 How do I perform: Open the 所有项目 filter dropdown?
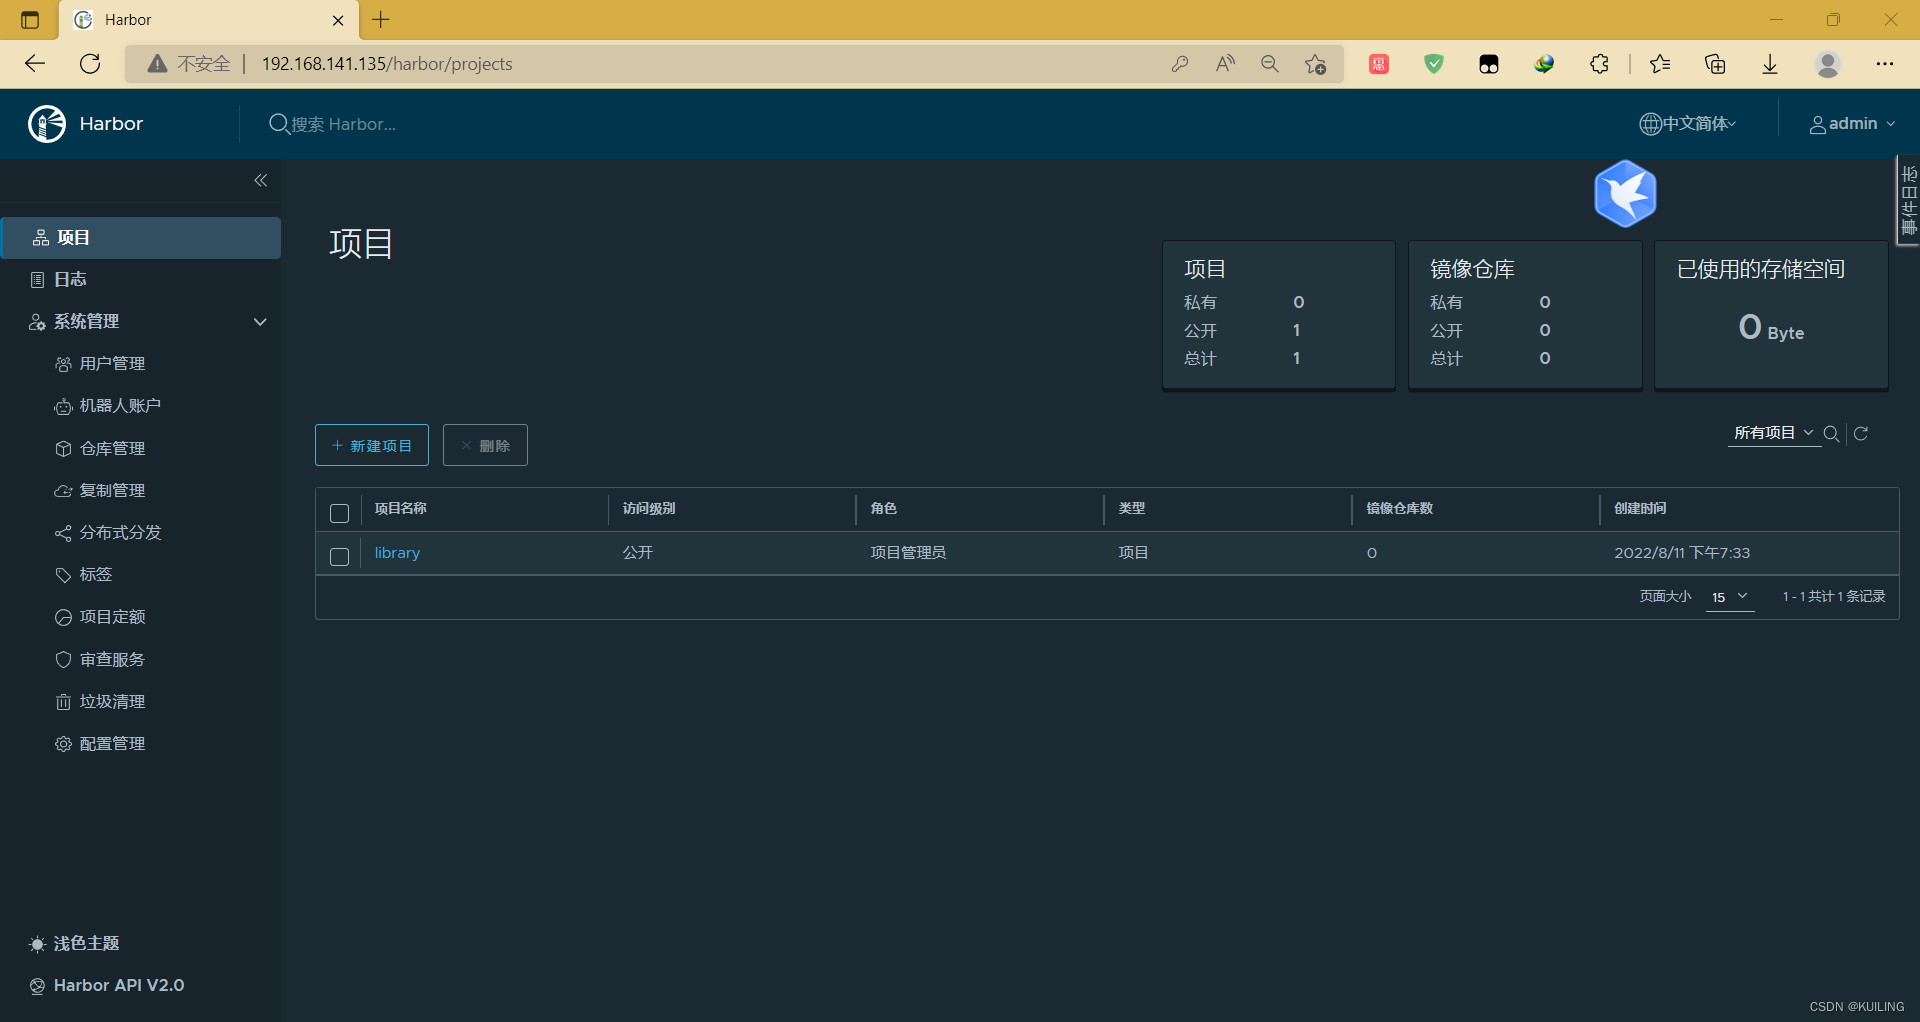point(1774,433)
